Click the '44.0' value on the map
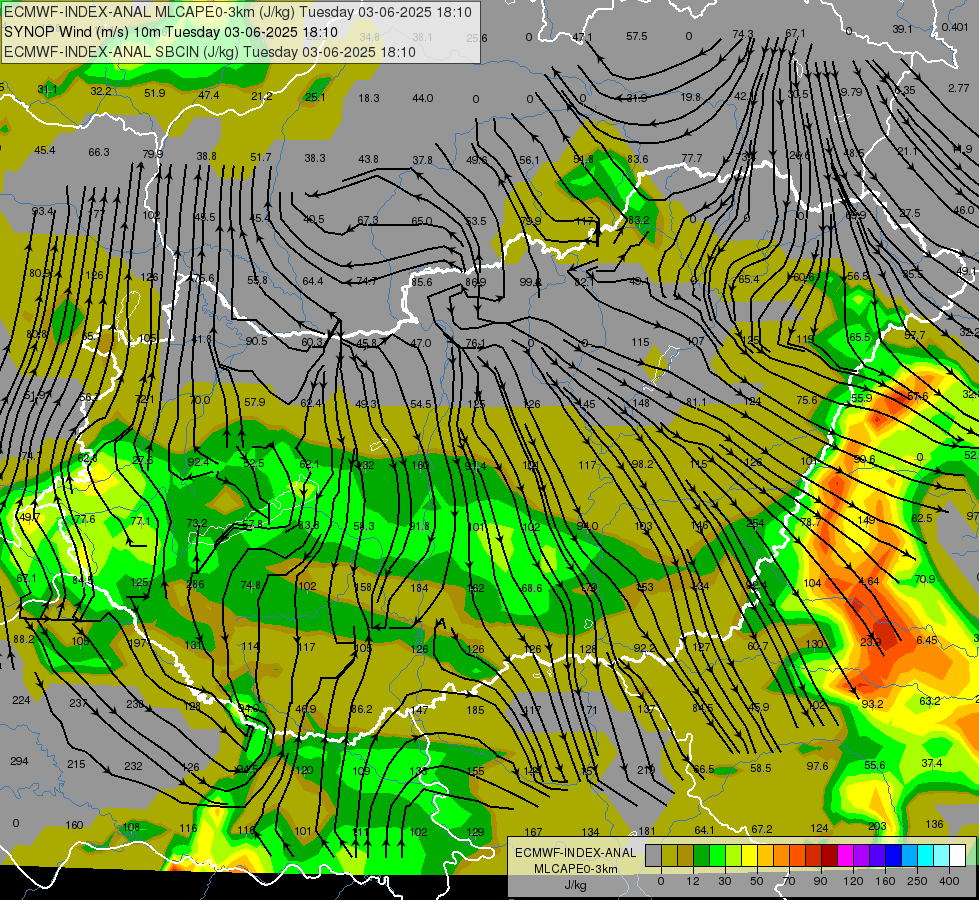 click(x=423, y=98)
